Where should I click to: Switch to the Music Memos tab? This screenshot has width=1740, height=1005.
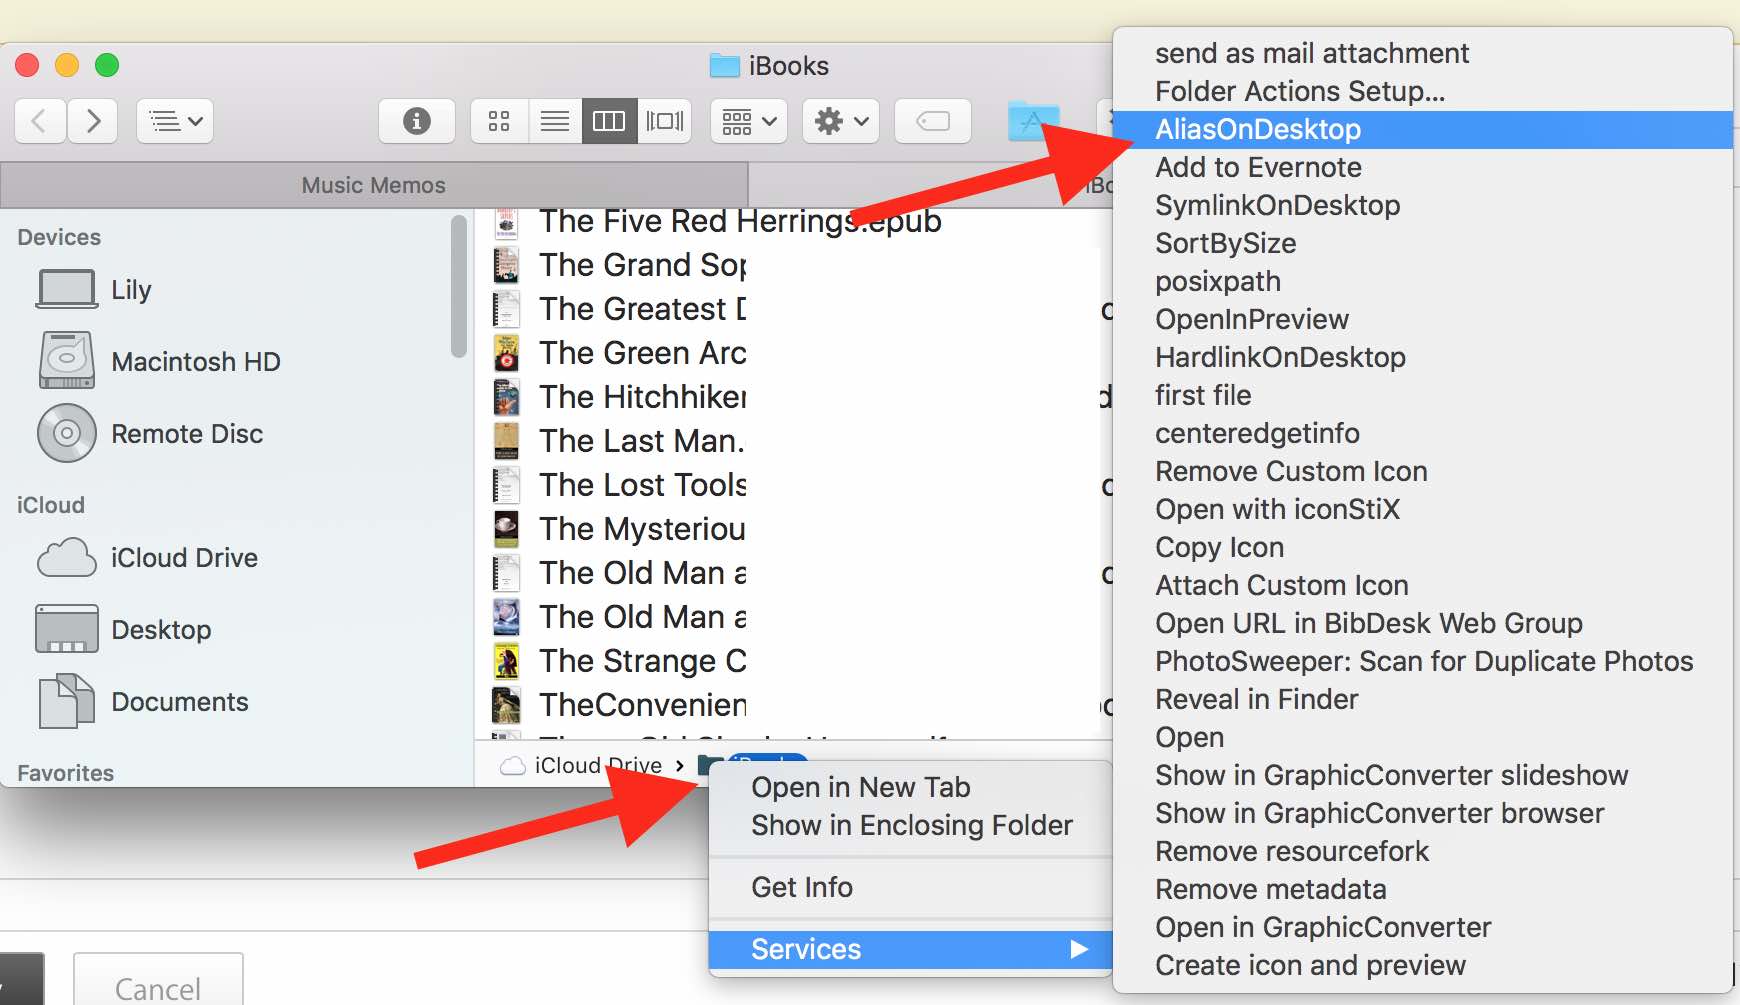click(374, 185)
